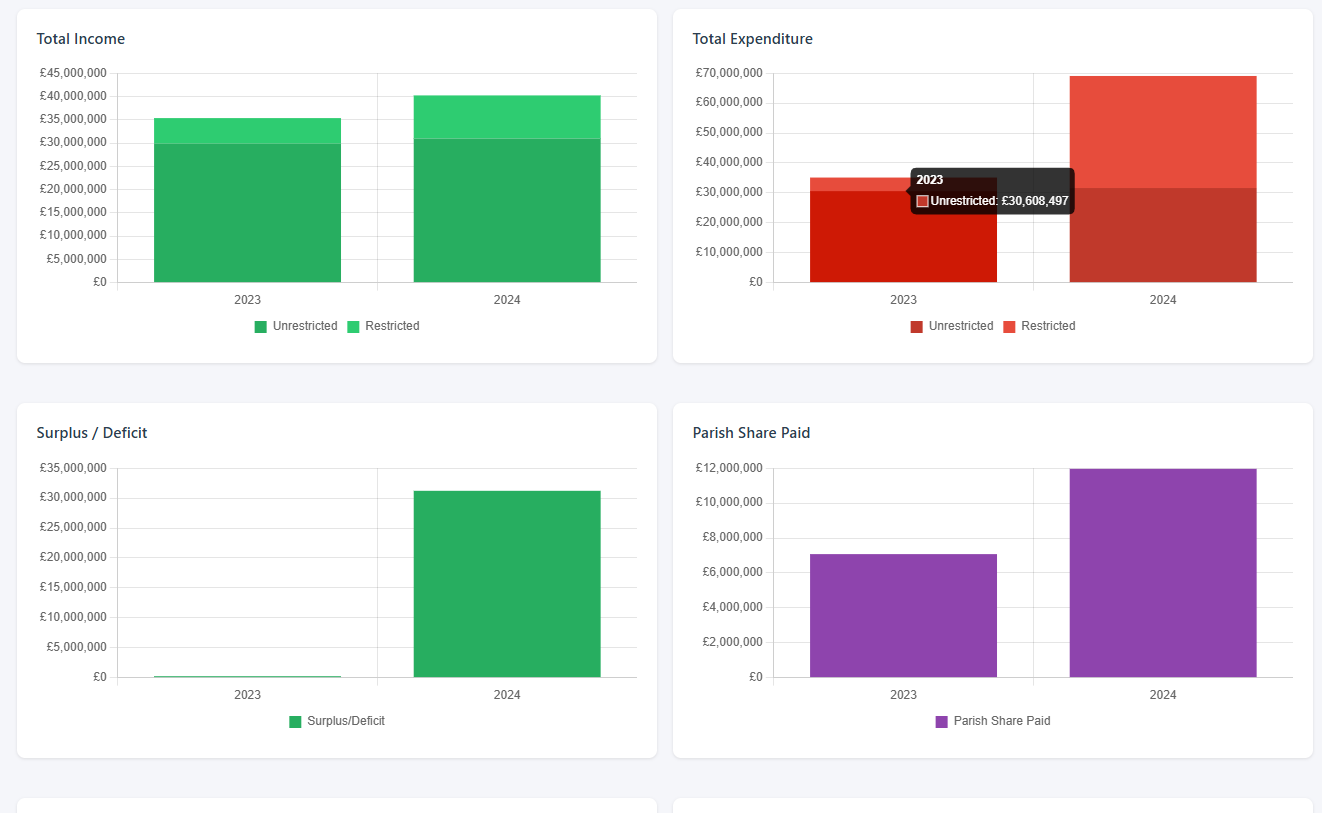This screenshot has width=1322, height=813.
Task: Click 2024 Restricted segment in Total Expenditure
Action: point(1163,132)
